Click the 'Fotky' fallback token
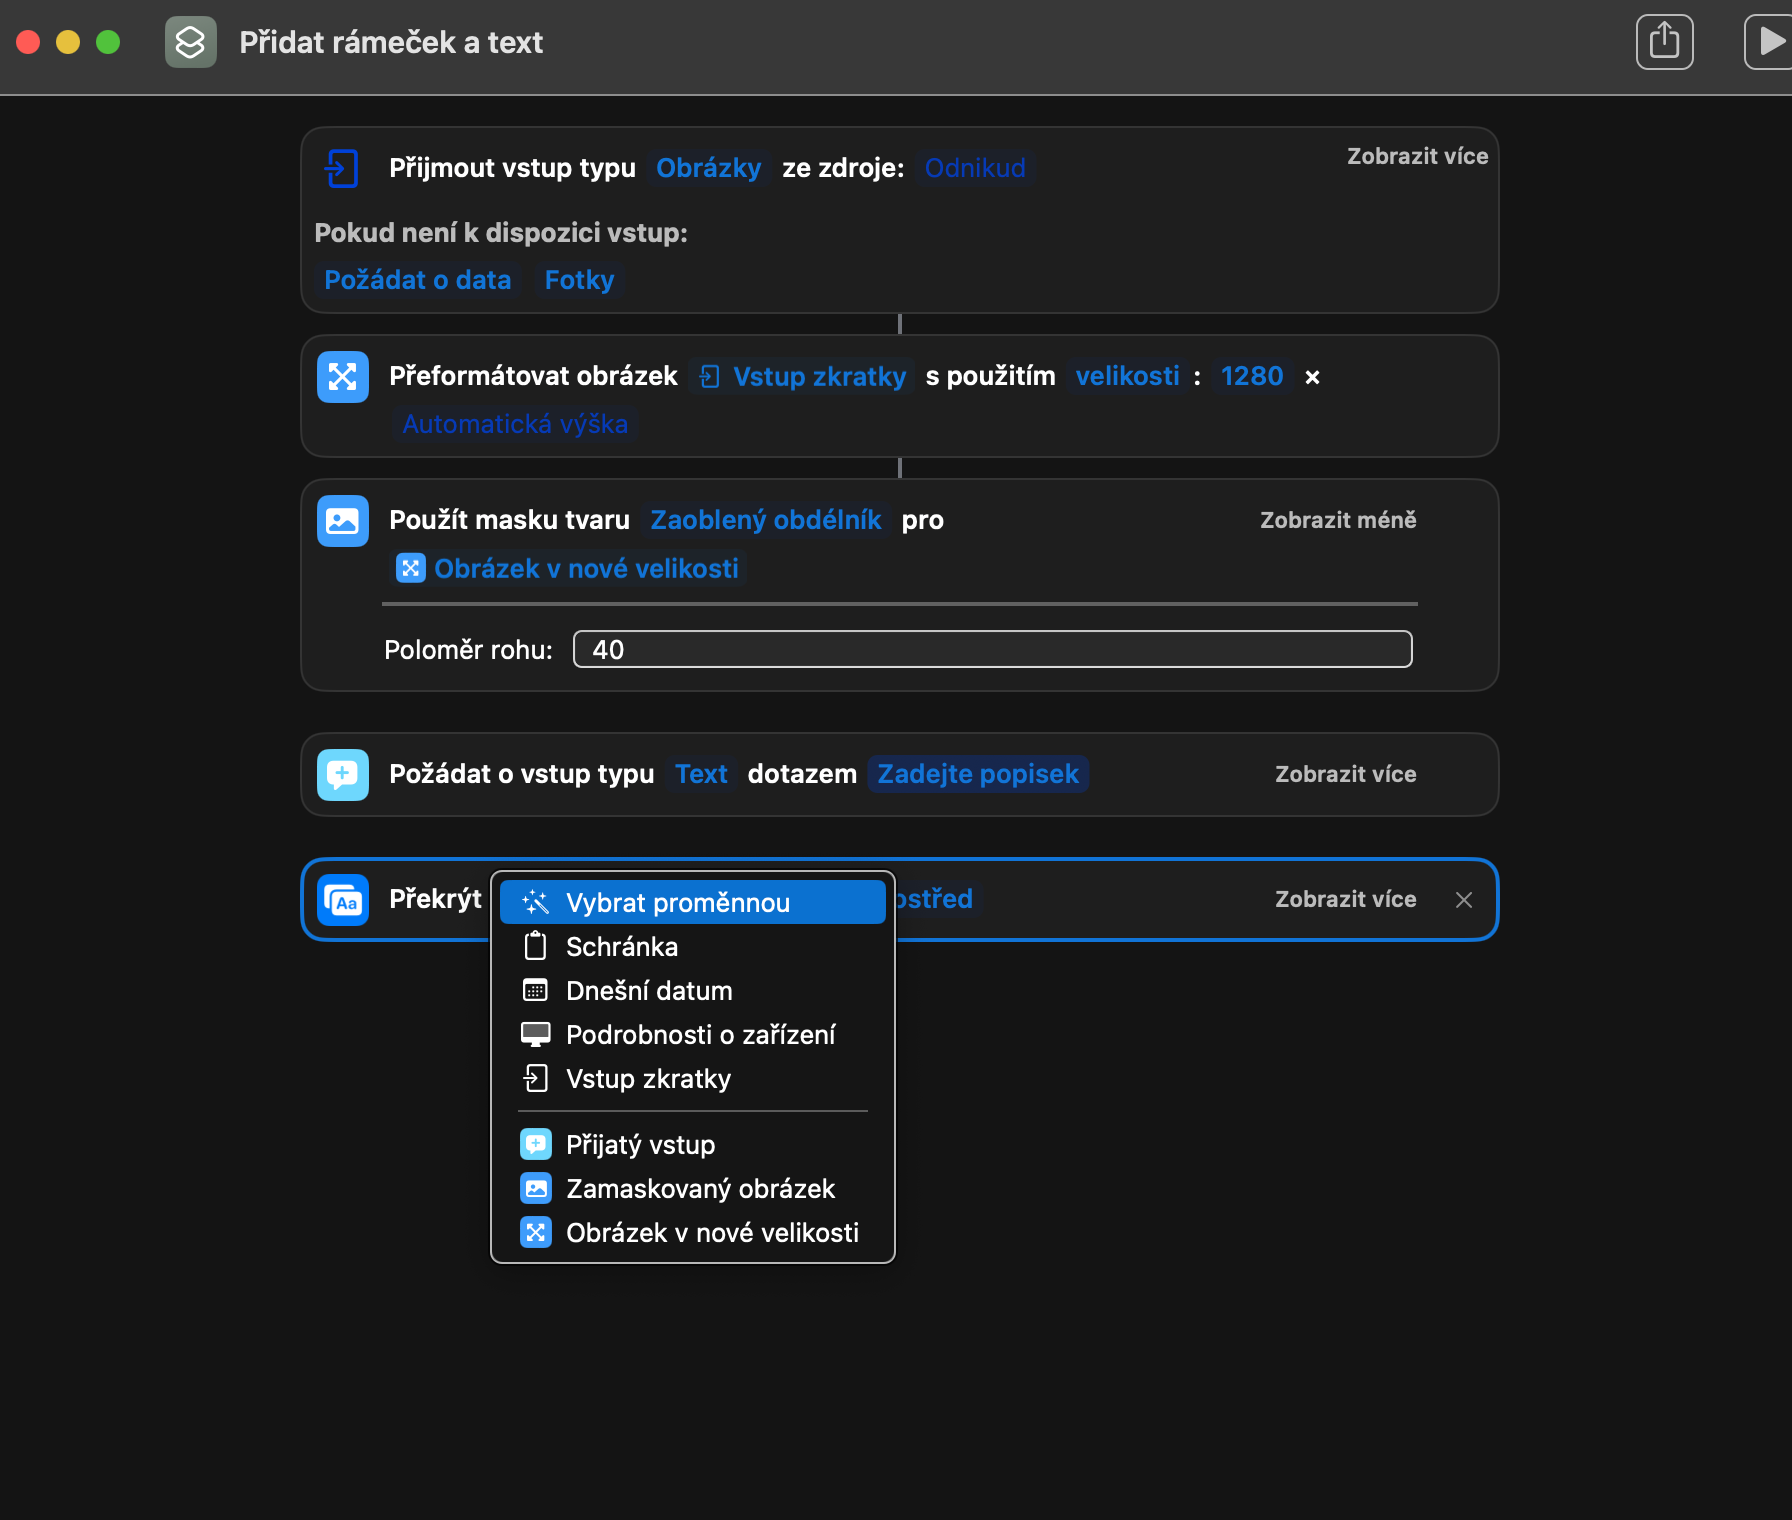This screenshot has width=1792, height=1520. [x=579, y=280]
